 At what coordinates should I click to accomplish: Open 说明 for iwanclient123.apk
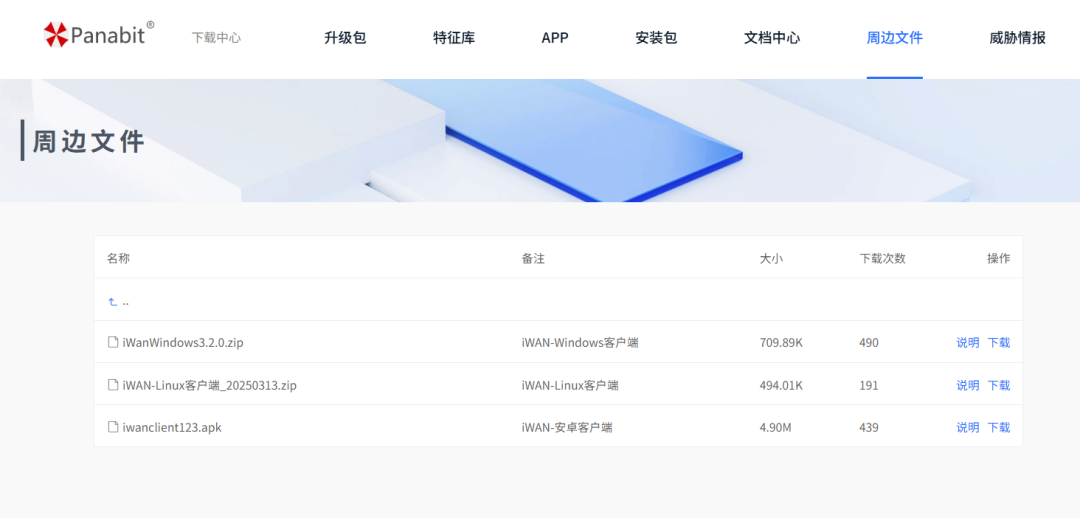click(968, 427)
